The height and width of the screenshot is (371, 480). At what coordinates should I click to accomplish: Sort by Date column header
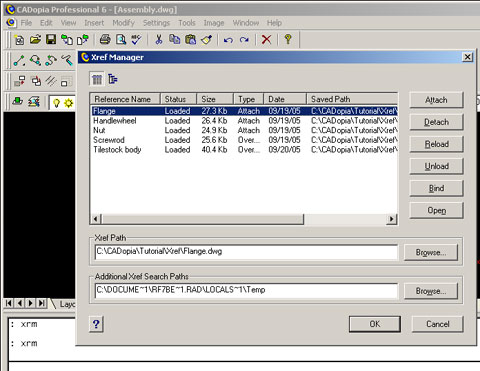pos(285,99)
